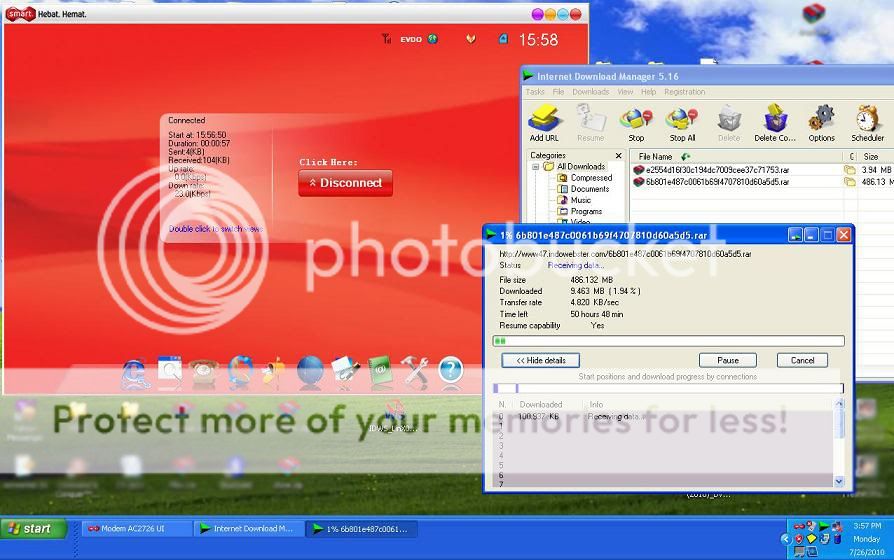
Task: Click the blue question mark help icon
Action: coord(450,371)
